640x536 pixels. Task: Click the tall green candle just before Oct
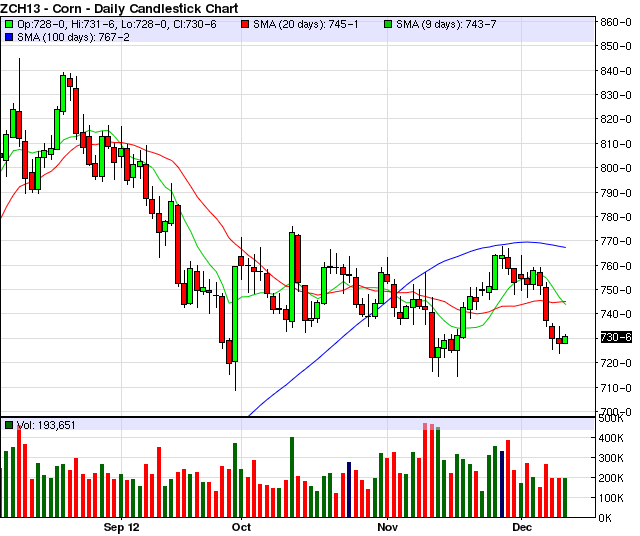pyautogui.click(x=235, y=314)
